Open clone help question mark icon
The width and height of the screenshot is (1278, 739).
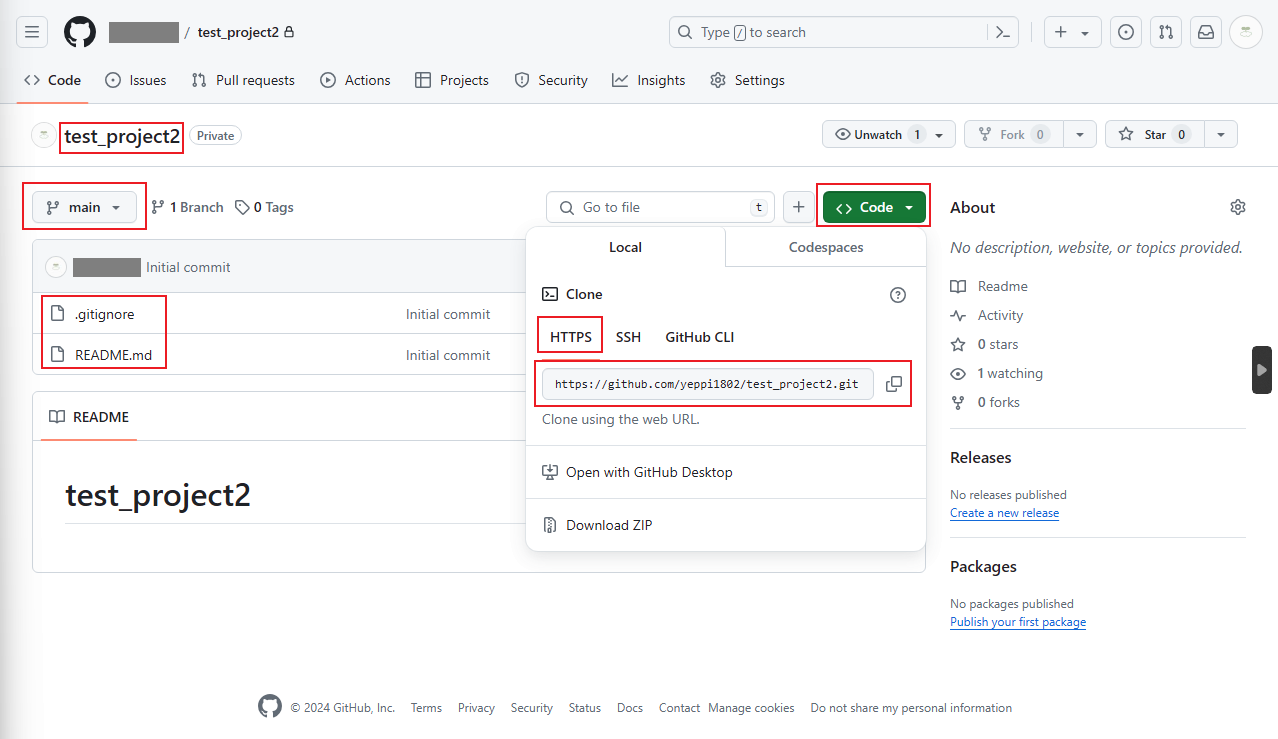898,294
